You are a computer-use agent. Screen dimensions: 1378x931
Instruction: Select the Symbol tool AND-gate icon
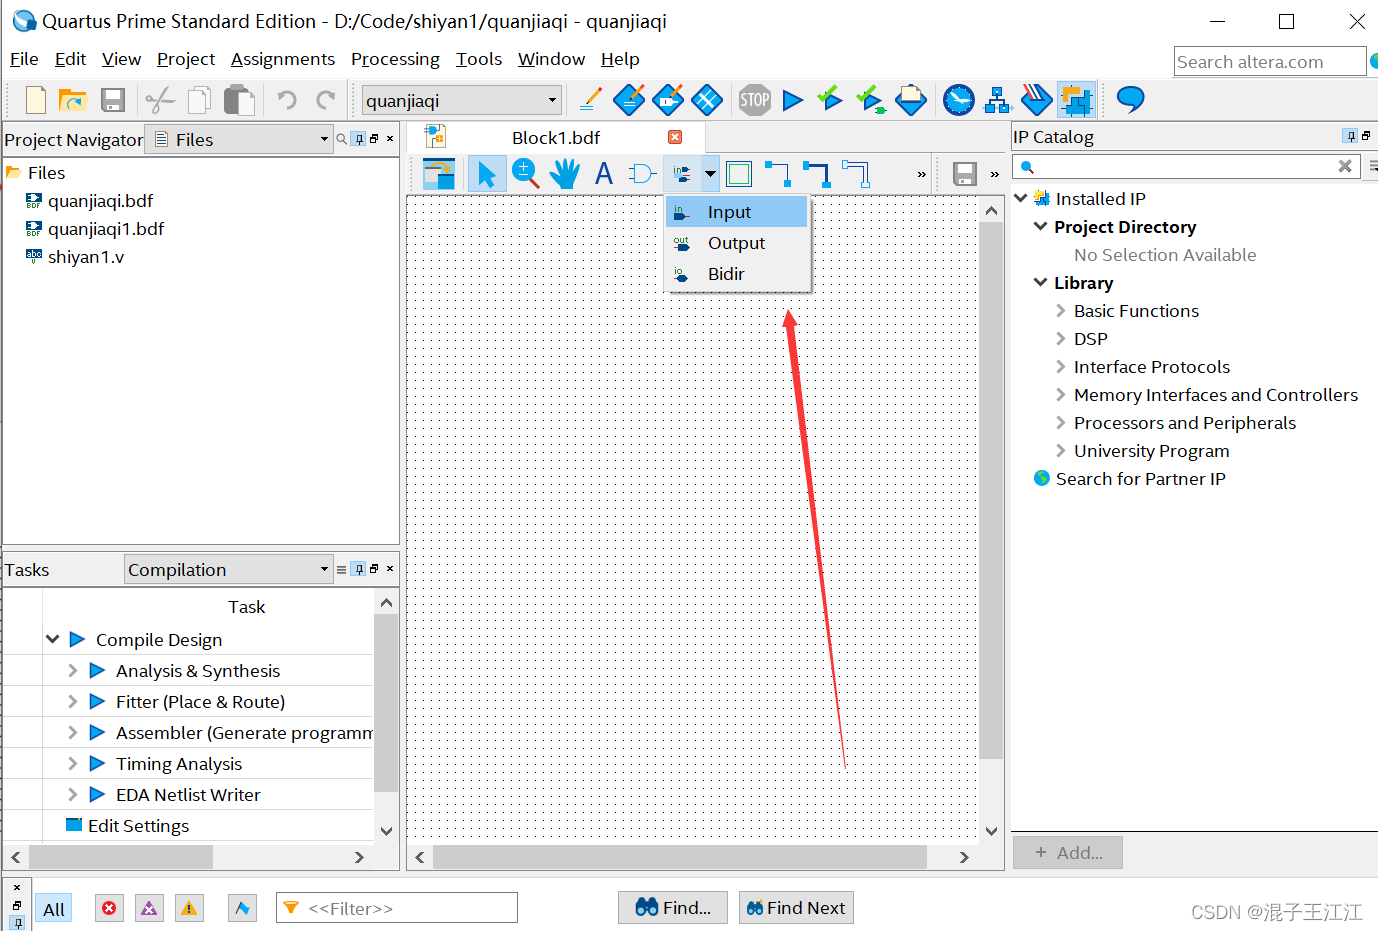643,174
